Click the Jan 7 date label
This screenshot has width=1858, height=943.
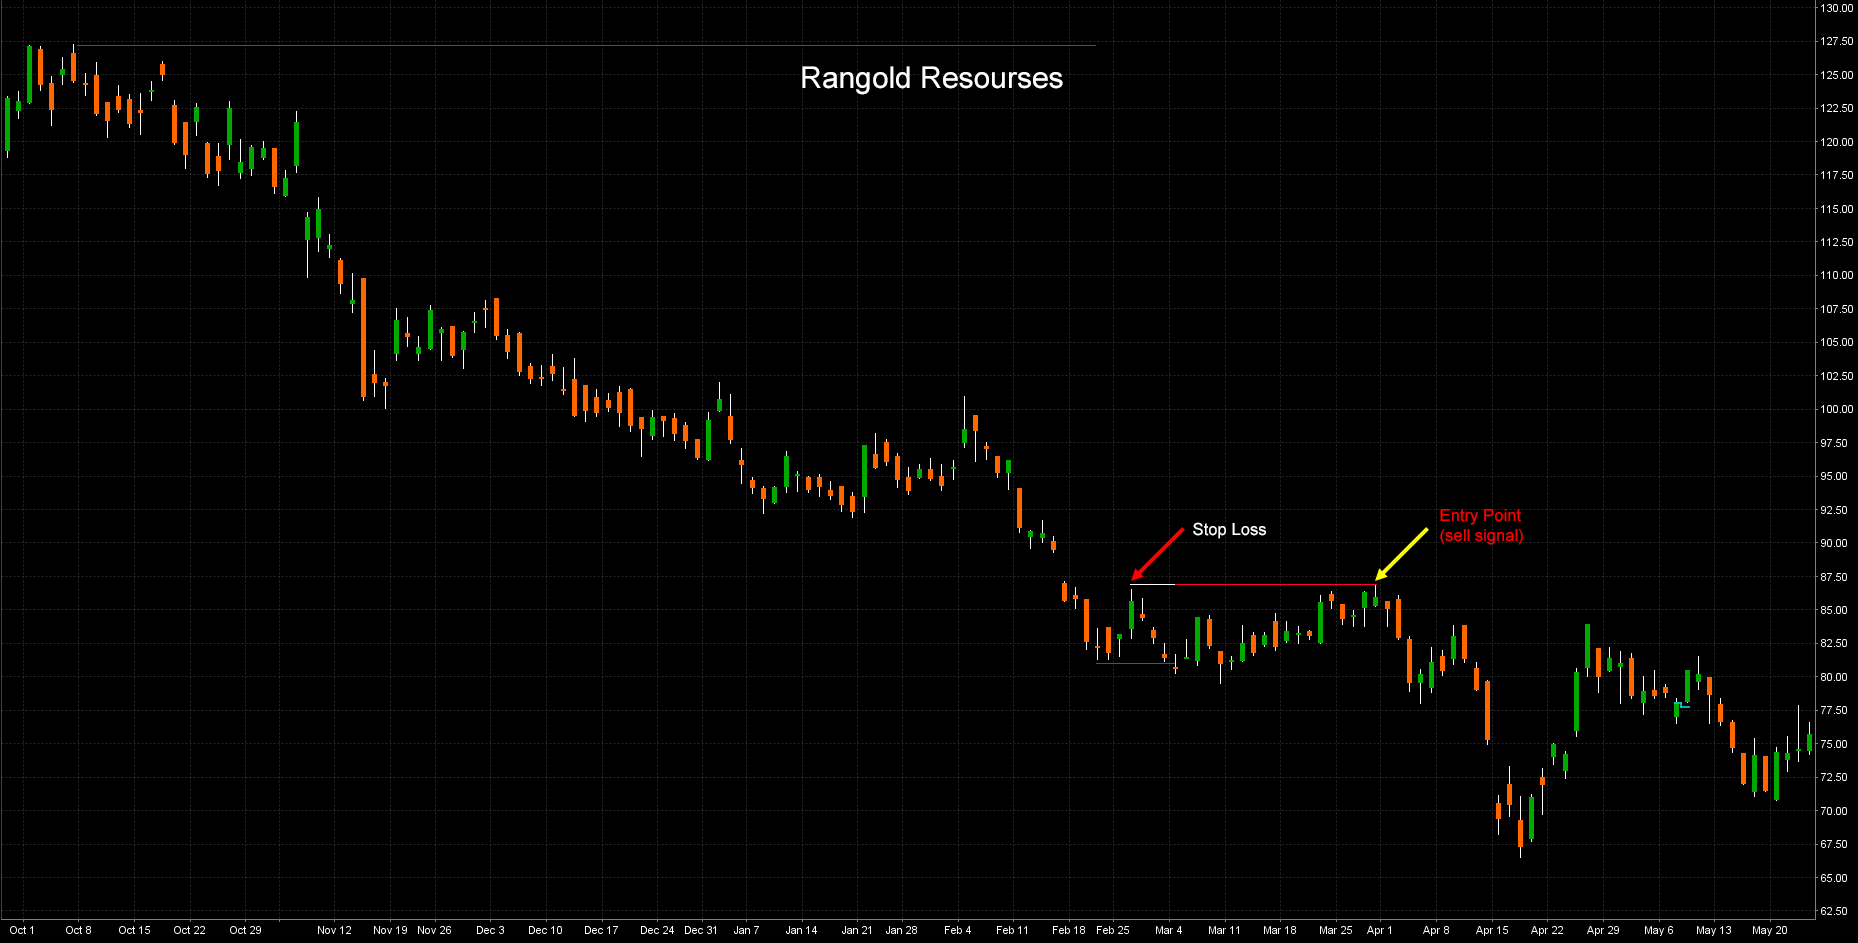pos(746,930)
